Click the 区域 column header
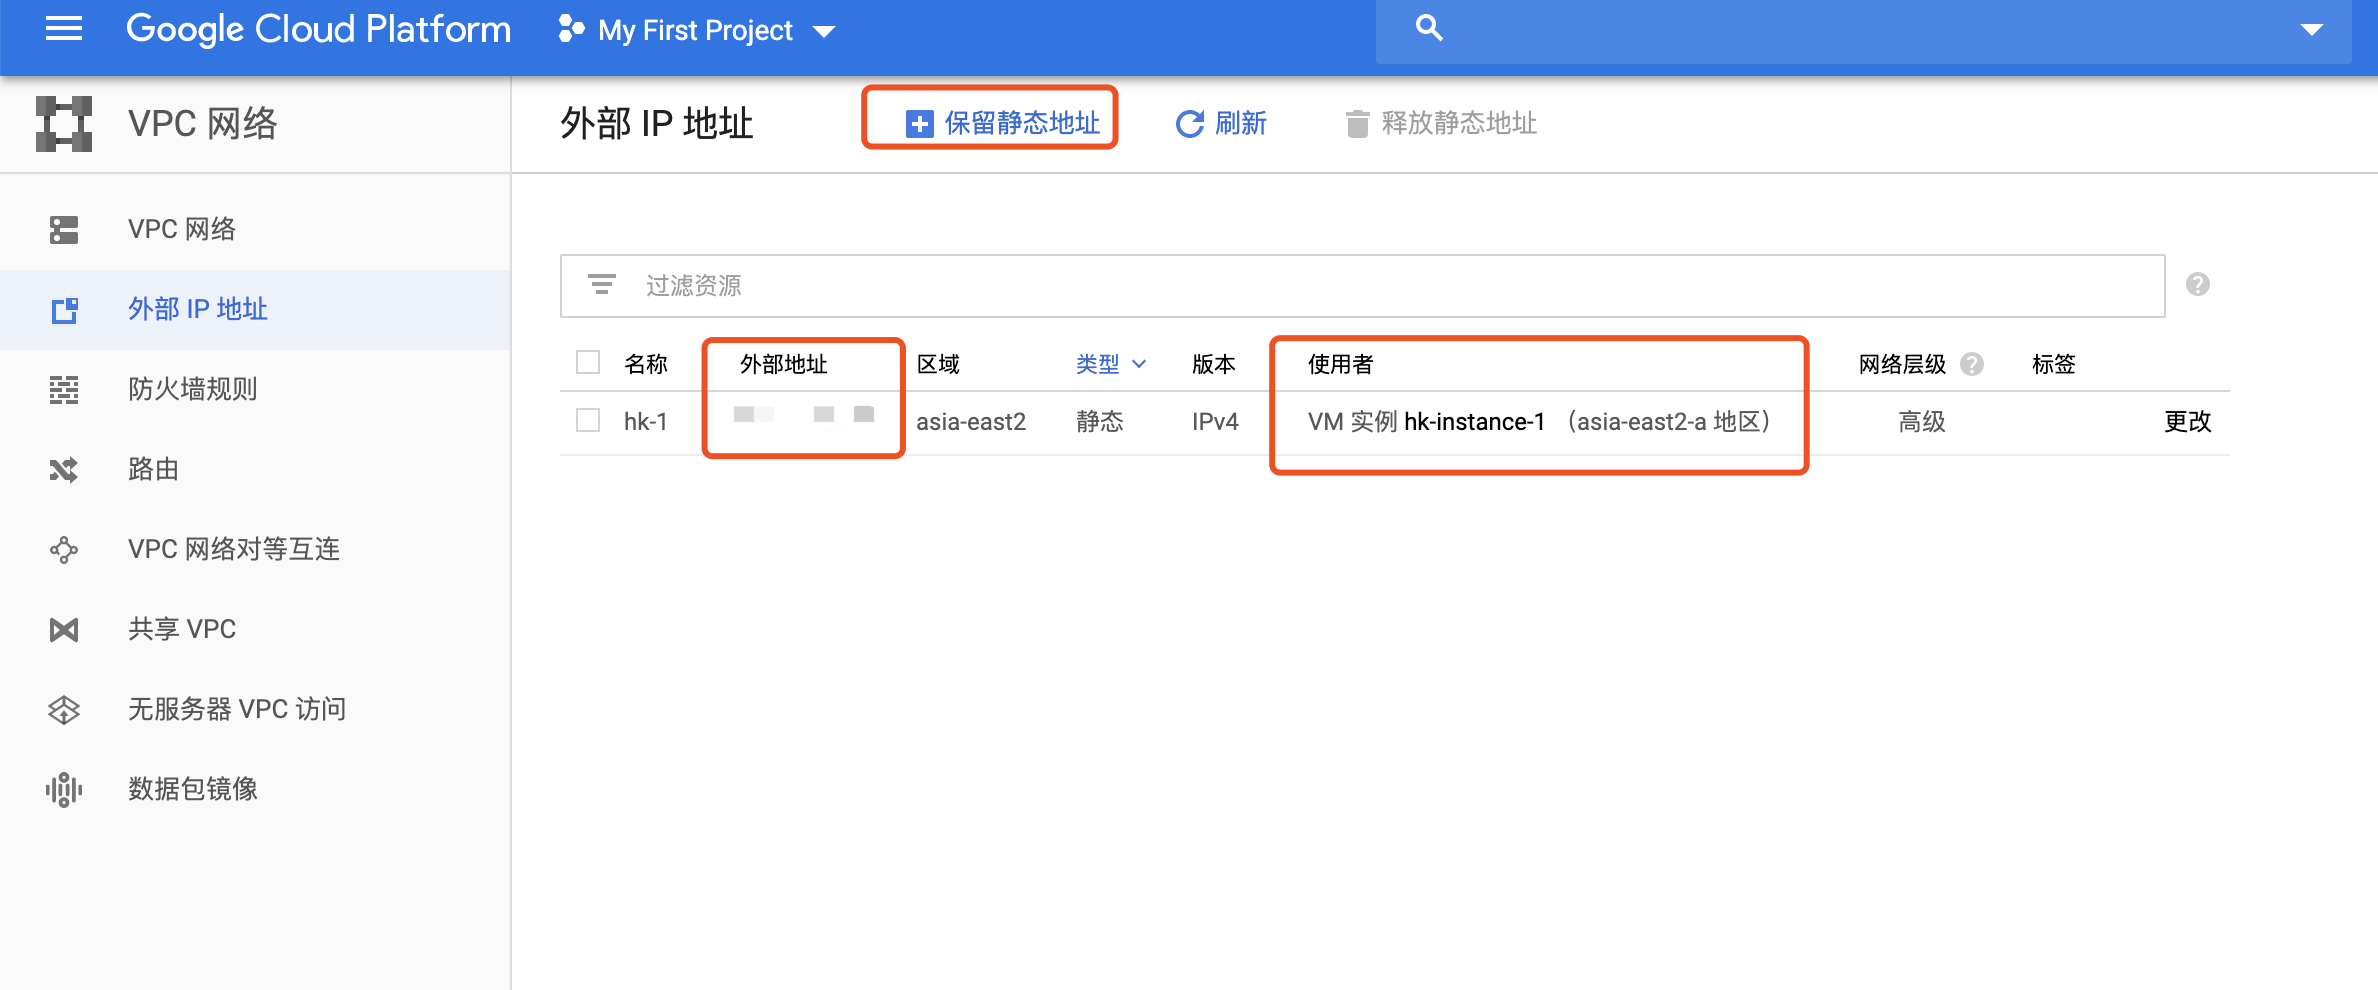 tap(939, 364)
